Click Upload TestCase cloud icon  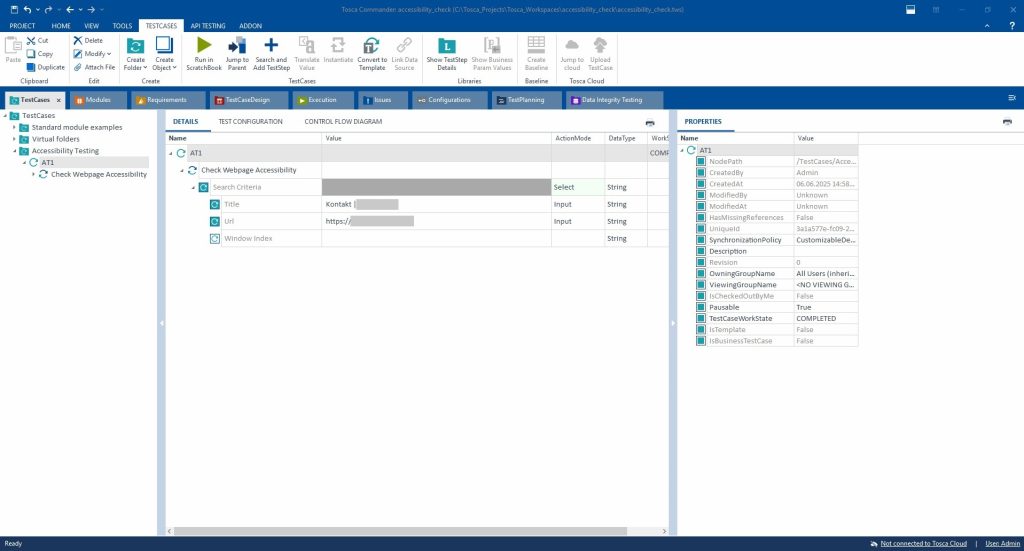click(x=600, y=45)
